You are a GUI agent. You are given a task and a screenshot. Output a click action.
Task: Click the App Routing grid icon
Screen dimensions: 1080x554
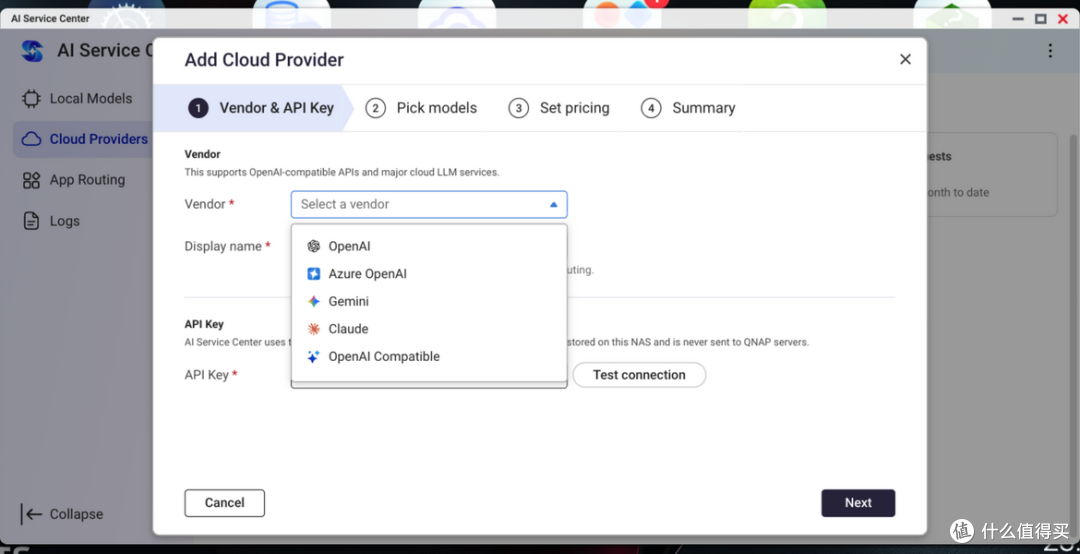[x=31, y=180]
